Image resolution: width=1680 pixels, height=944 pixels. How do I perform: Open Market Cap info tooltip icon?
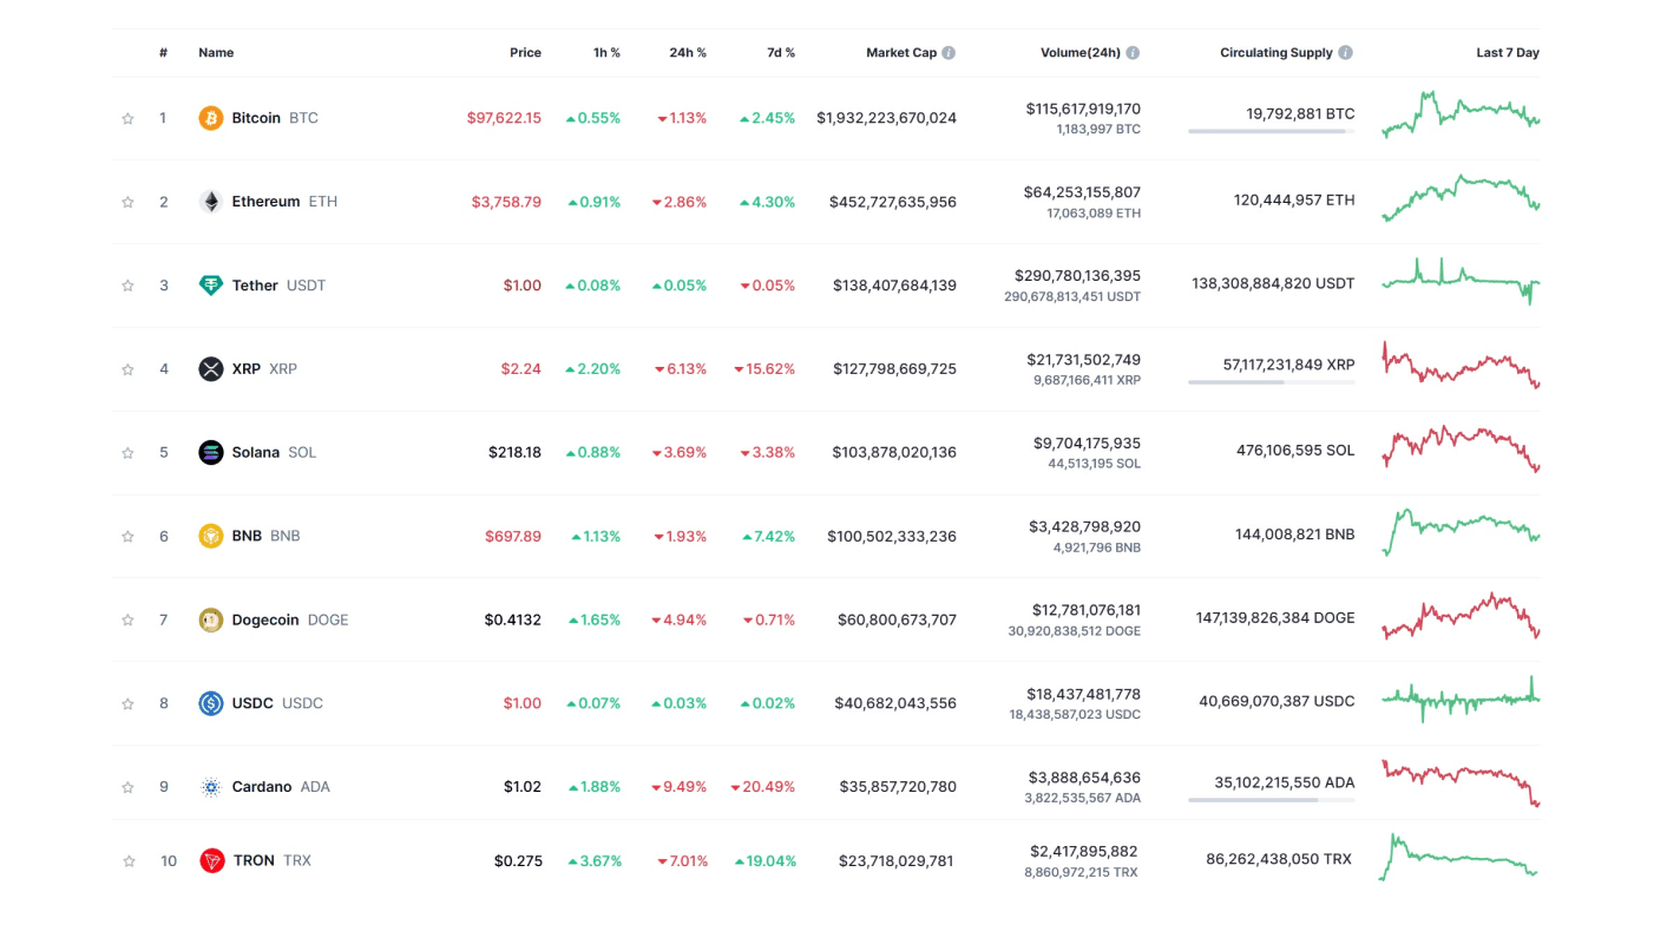[948, 53]
